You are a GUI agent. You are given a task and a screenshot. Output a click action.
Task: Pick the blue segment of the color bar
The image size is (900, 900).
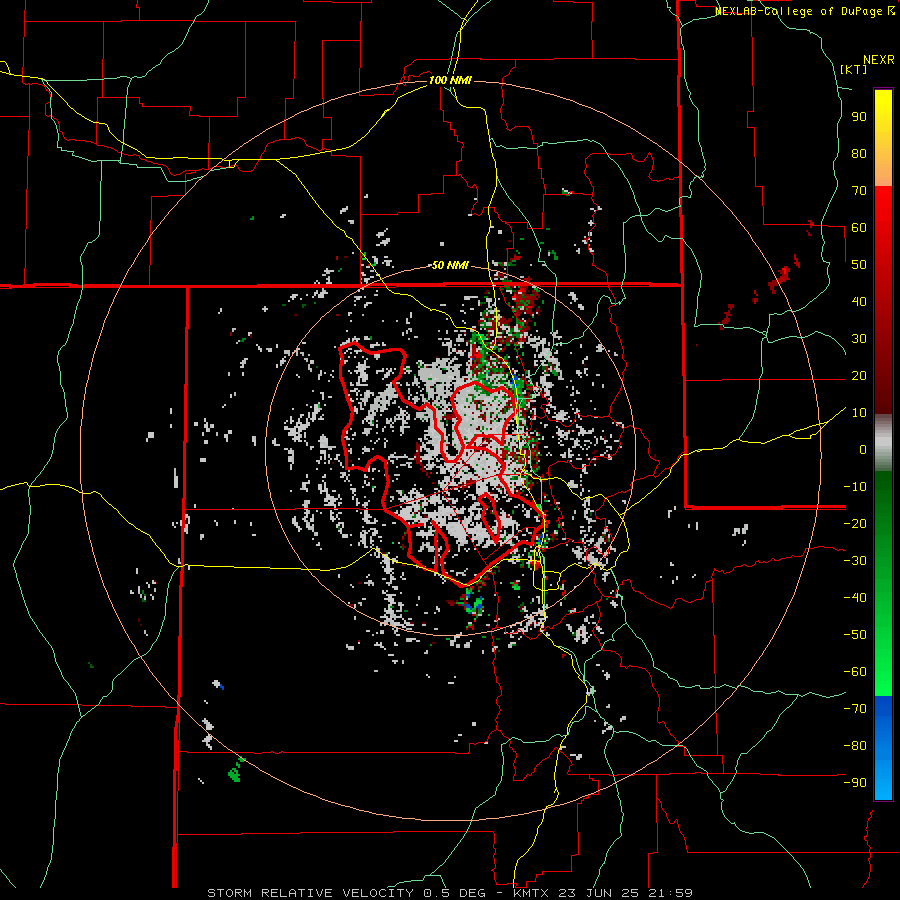point(883,747)
